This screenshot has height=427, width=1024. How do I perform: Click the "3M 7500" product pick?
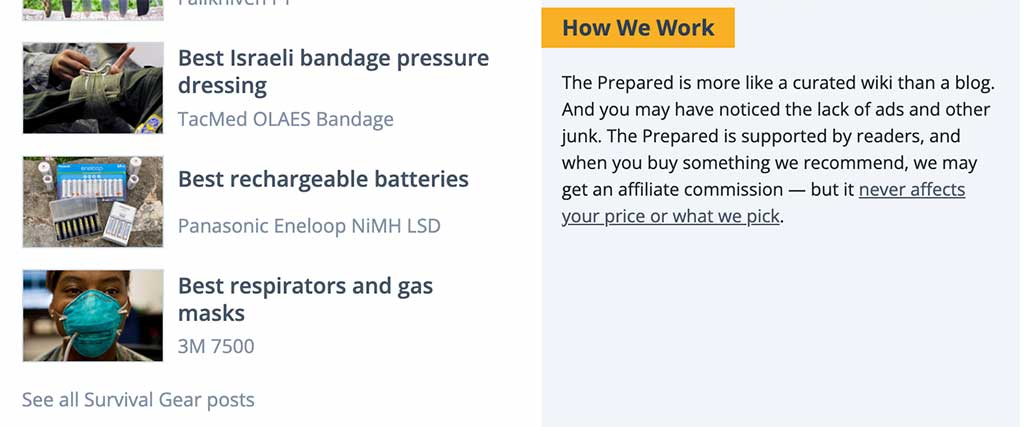(216, 347)
